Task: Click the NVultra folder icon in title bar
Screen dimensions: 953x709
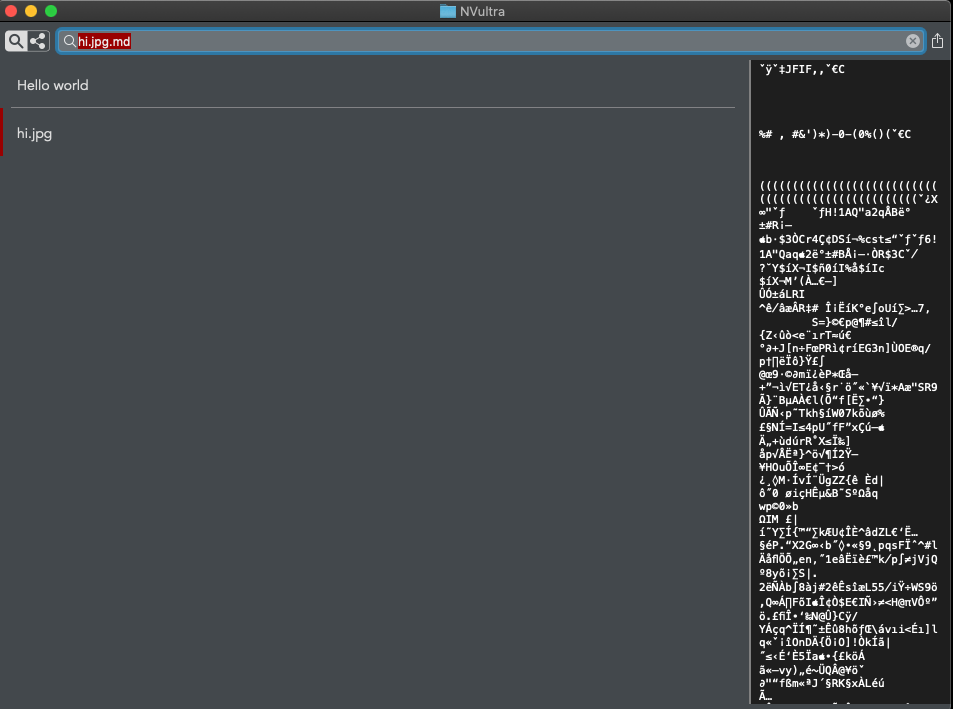Action: pos(448,11)
